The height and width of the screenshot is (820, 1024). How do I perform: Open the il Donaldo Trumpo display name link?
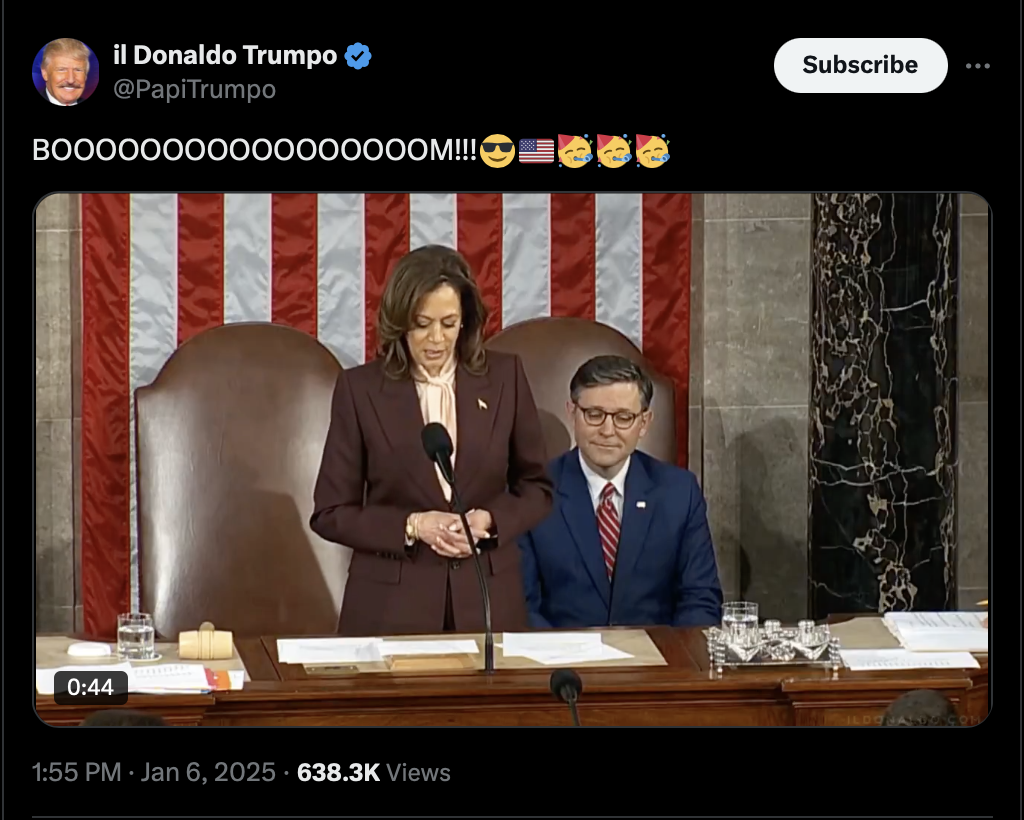[x=225, y=55]
